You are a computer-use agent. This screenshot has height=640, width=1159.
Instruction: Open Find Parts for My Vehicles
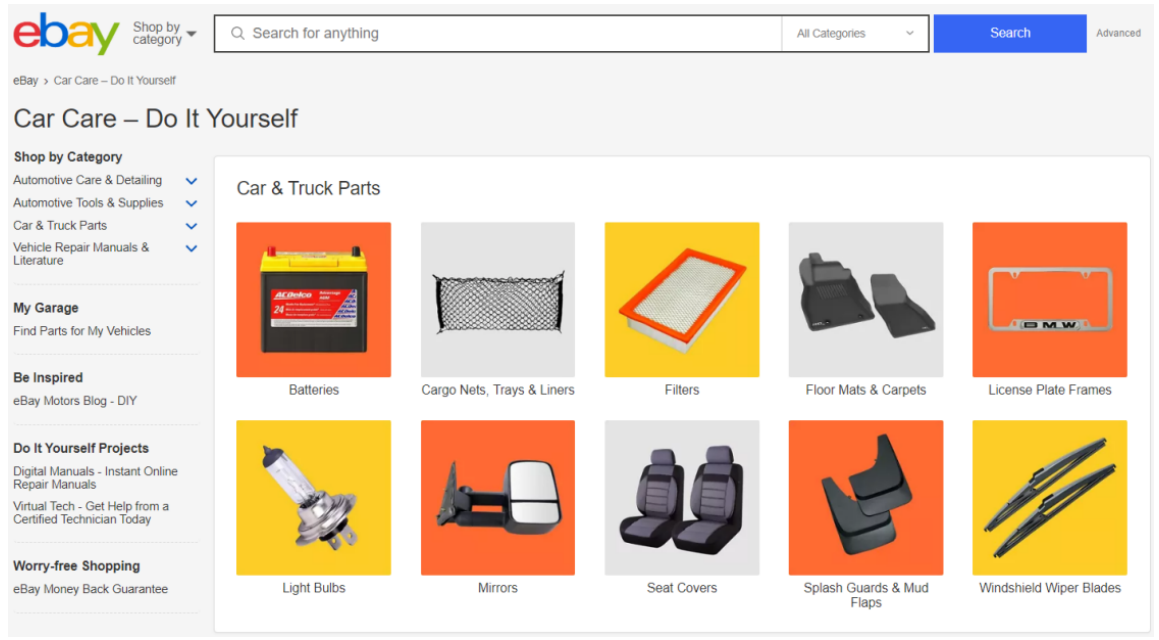coord(82,331)
